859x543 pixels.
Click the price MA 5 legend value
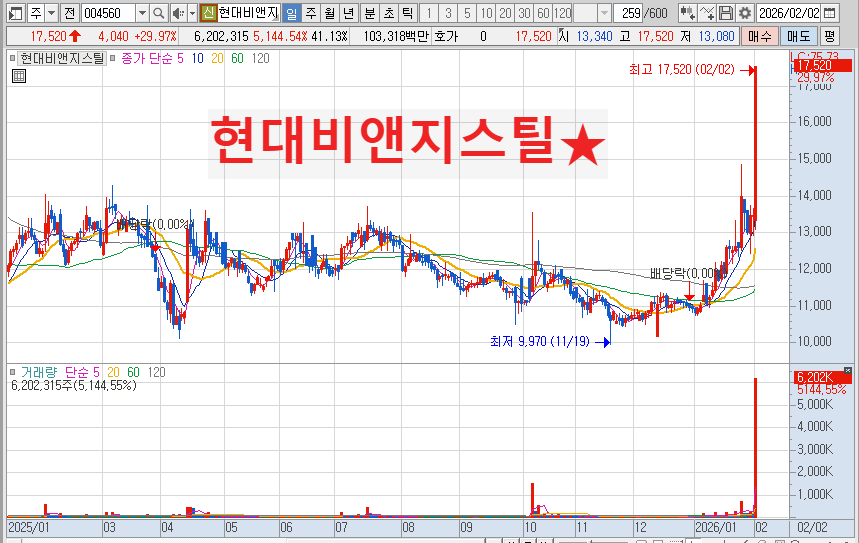pos(180,58)
